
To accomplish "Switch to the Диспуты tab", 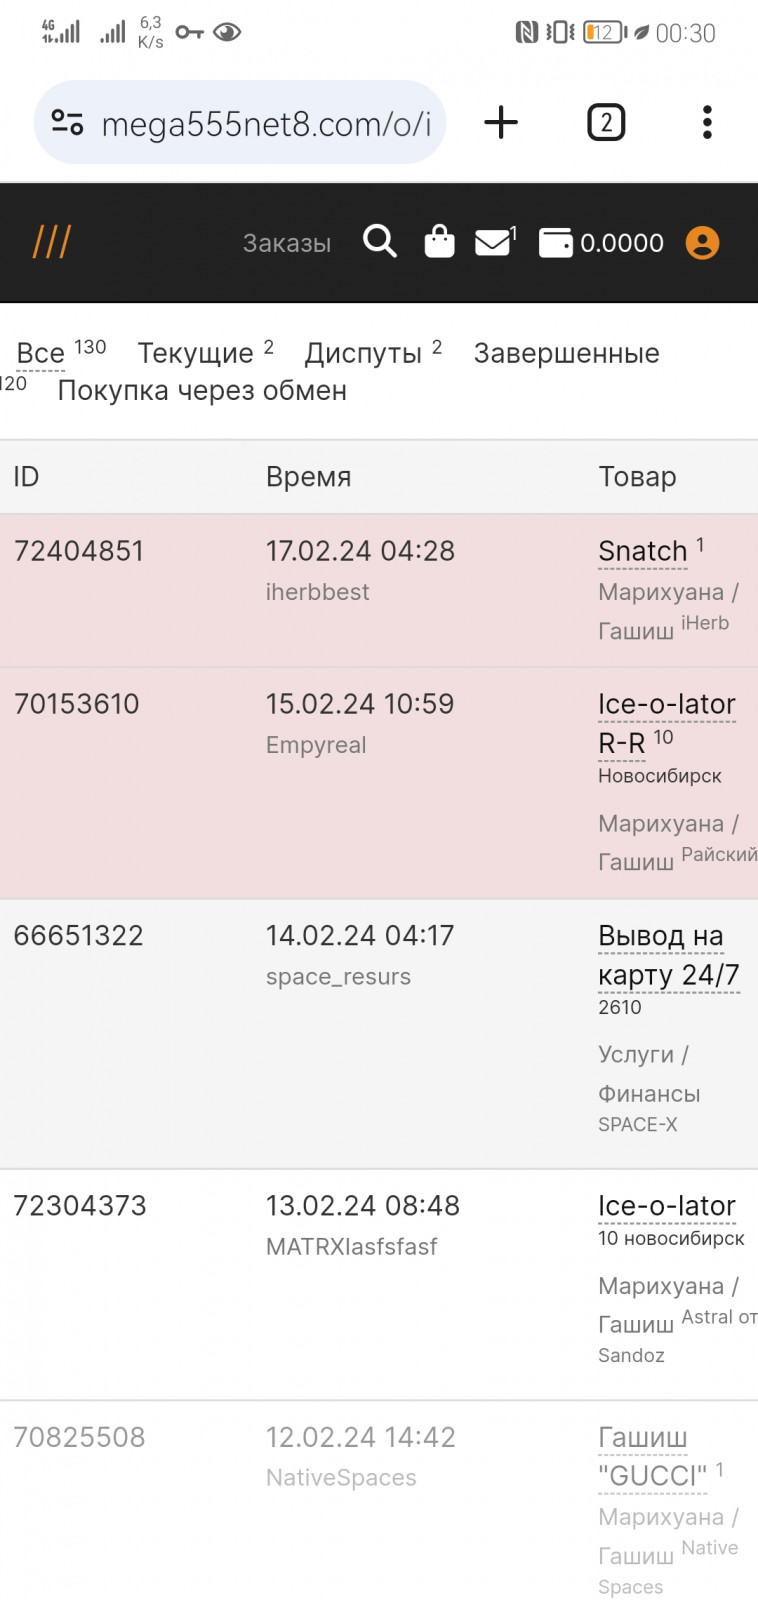I will click(363, 353).
